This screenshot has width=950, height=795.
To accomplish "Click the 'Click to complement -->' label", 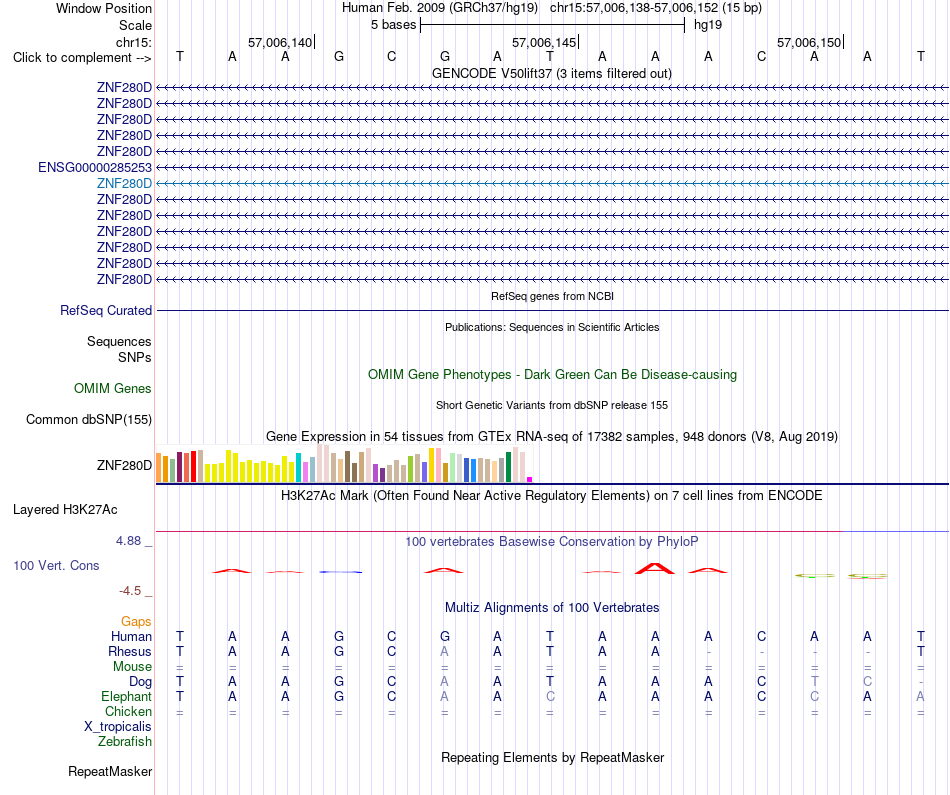I will point(82,58).
